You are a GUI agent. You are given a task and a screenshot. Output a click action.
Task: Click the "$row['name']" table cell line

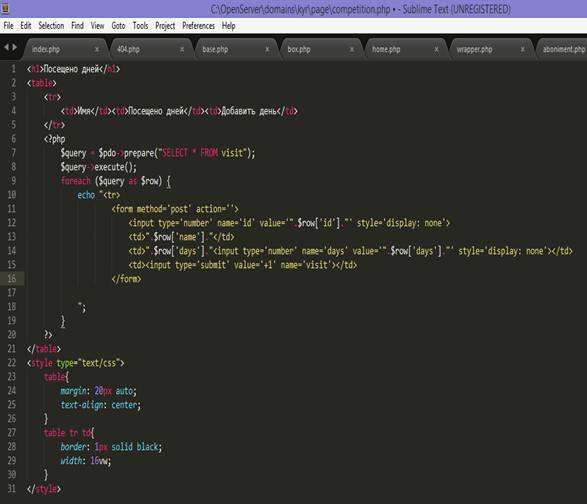click(181, 237)
